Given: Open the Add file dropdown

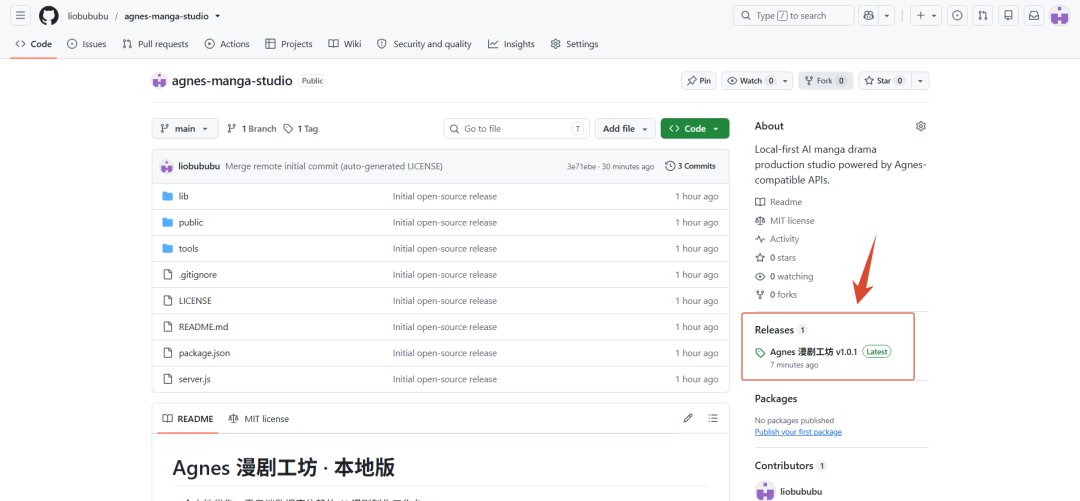Looking at the screenshot, I should (x=625, y=129).
